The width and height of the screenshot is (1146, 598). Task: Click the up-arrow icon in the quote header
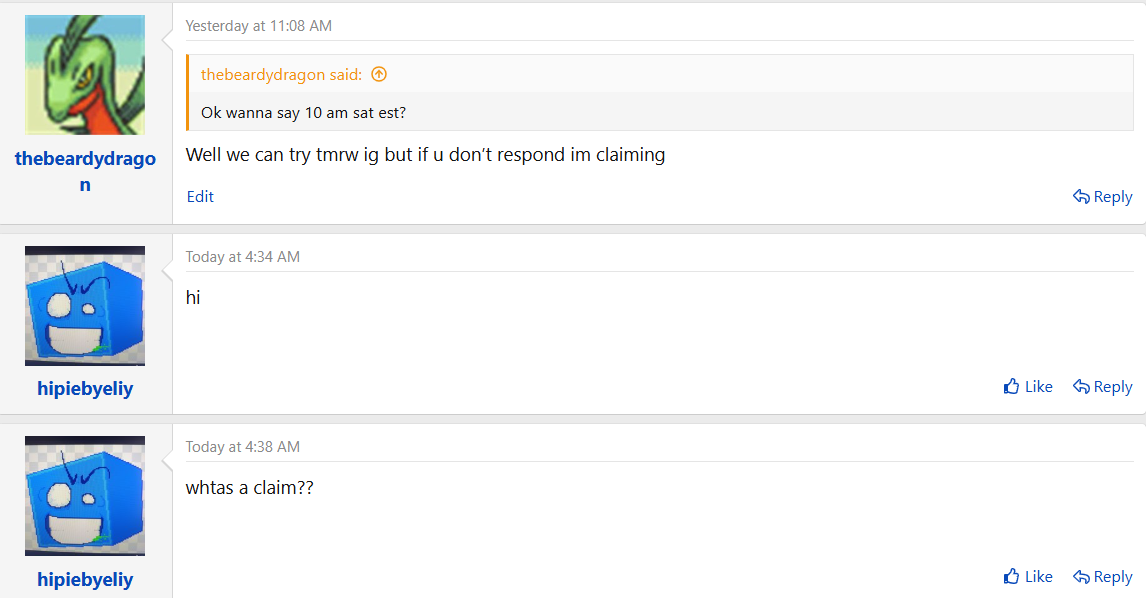[x=379, y=74]
